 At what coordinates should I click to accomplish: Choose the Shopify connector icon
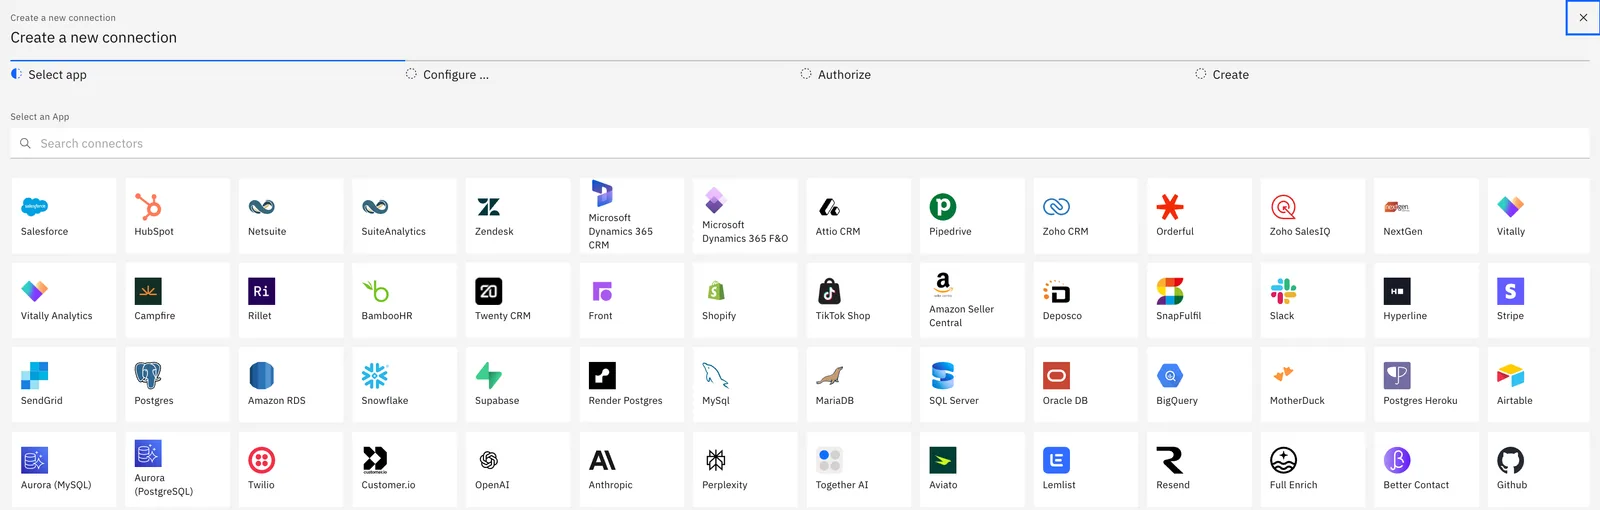[716, 291]
